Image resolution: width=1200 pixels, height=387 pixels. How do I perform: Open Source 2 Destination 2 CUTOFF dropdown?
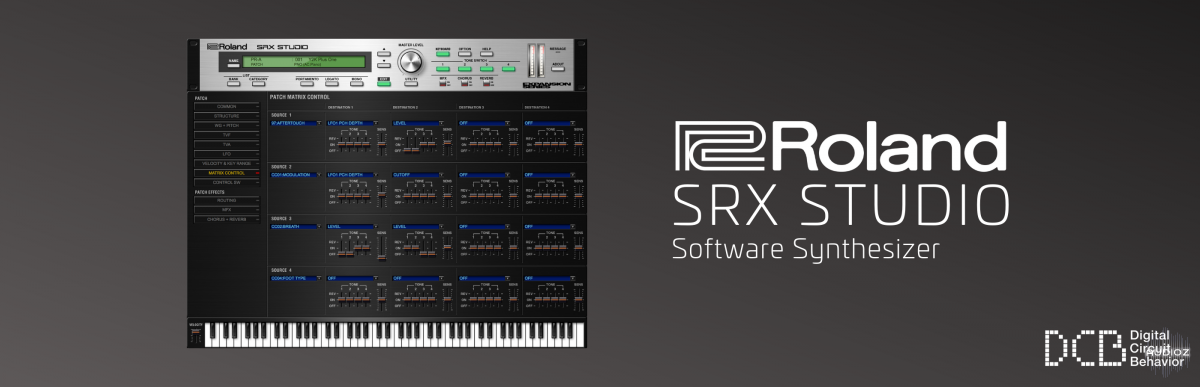[x=418, y=175]
